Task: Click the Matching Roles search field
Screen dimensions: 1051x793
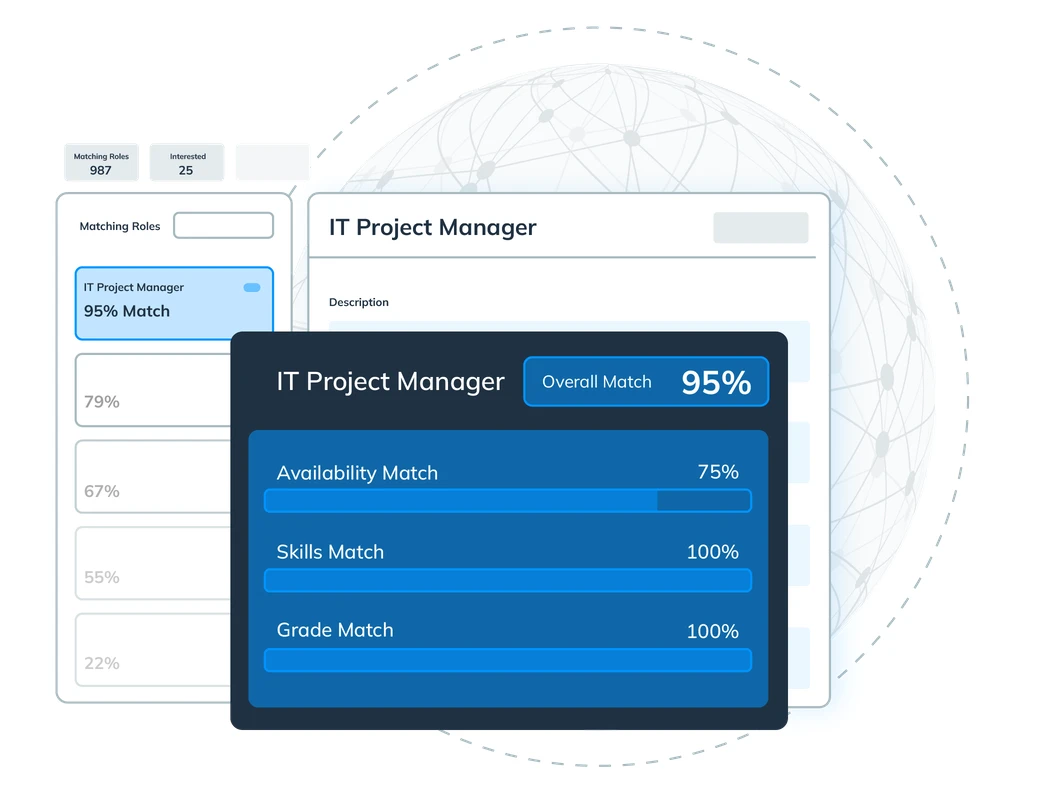Action: [223, 225]
